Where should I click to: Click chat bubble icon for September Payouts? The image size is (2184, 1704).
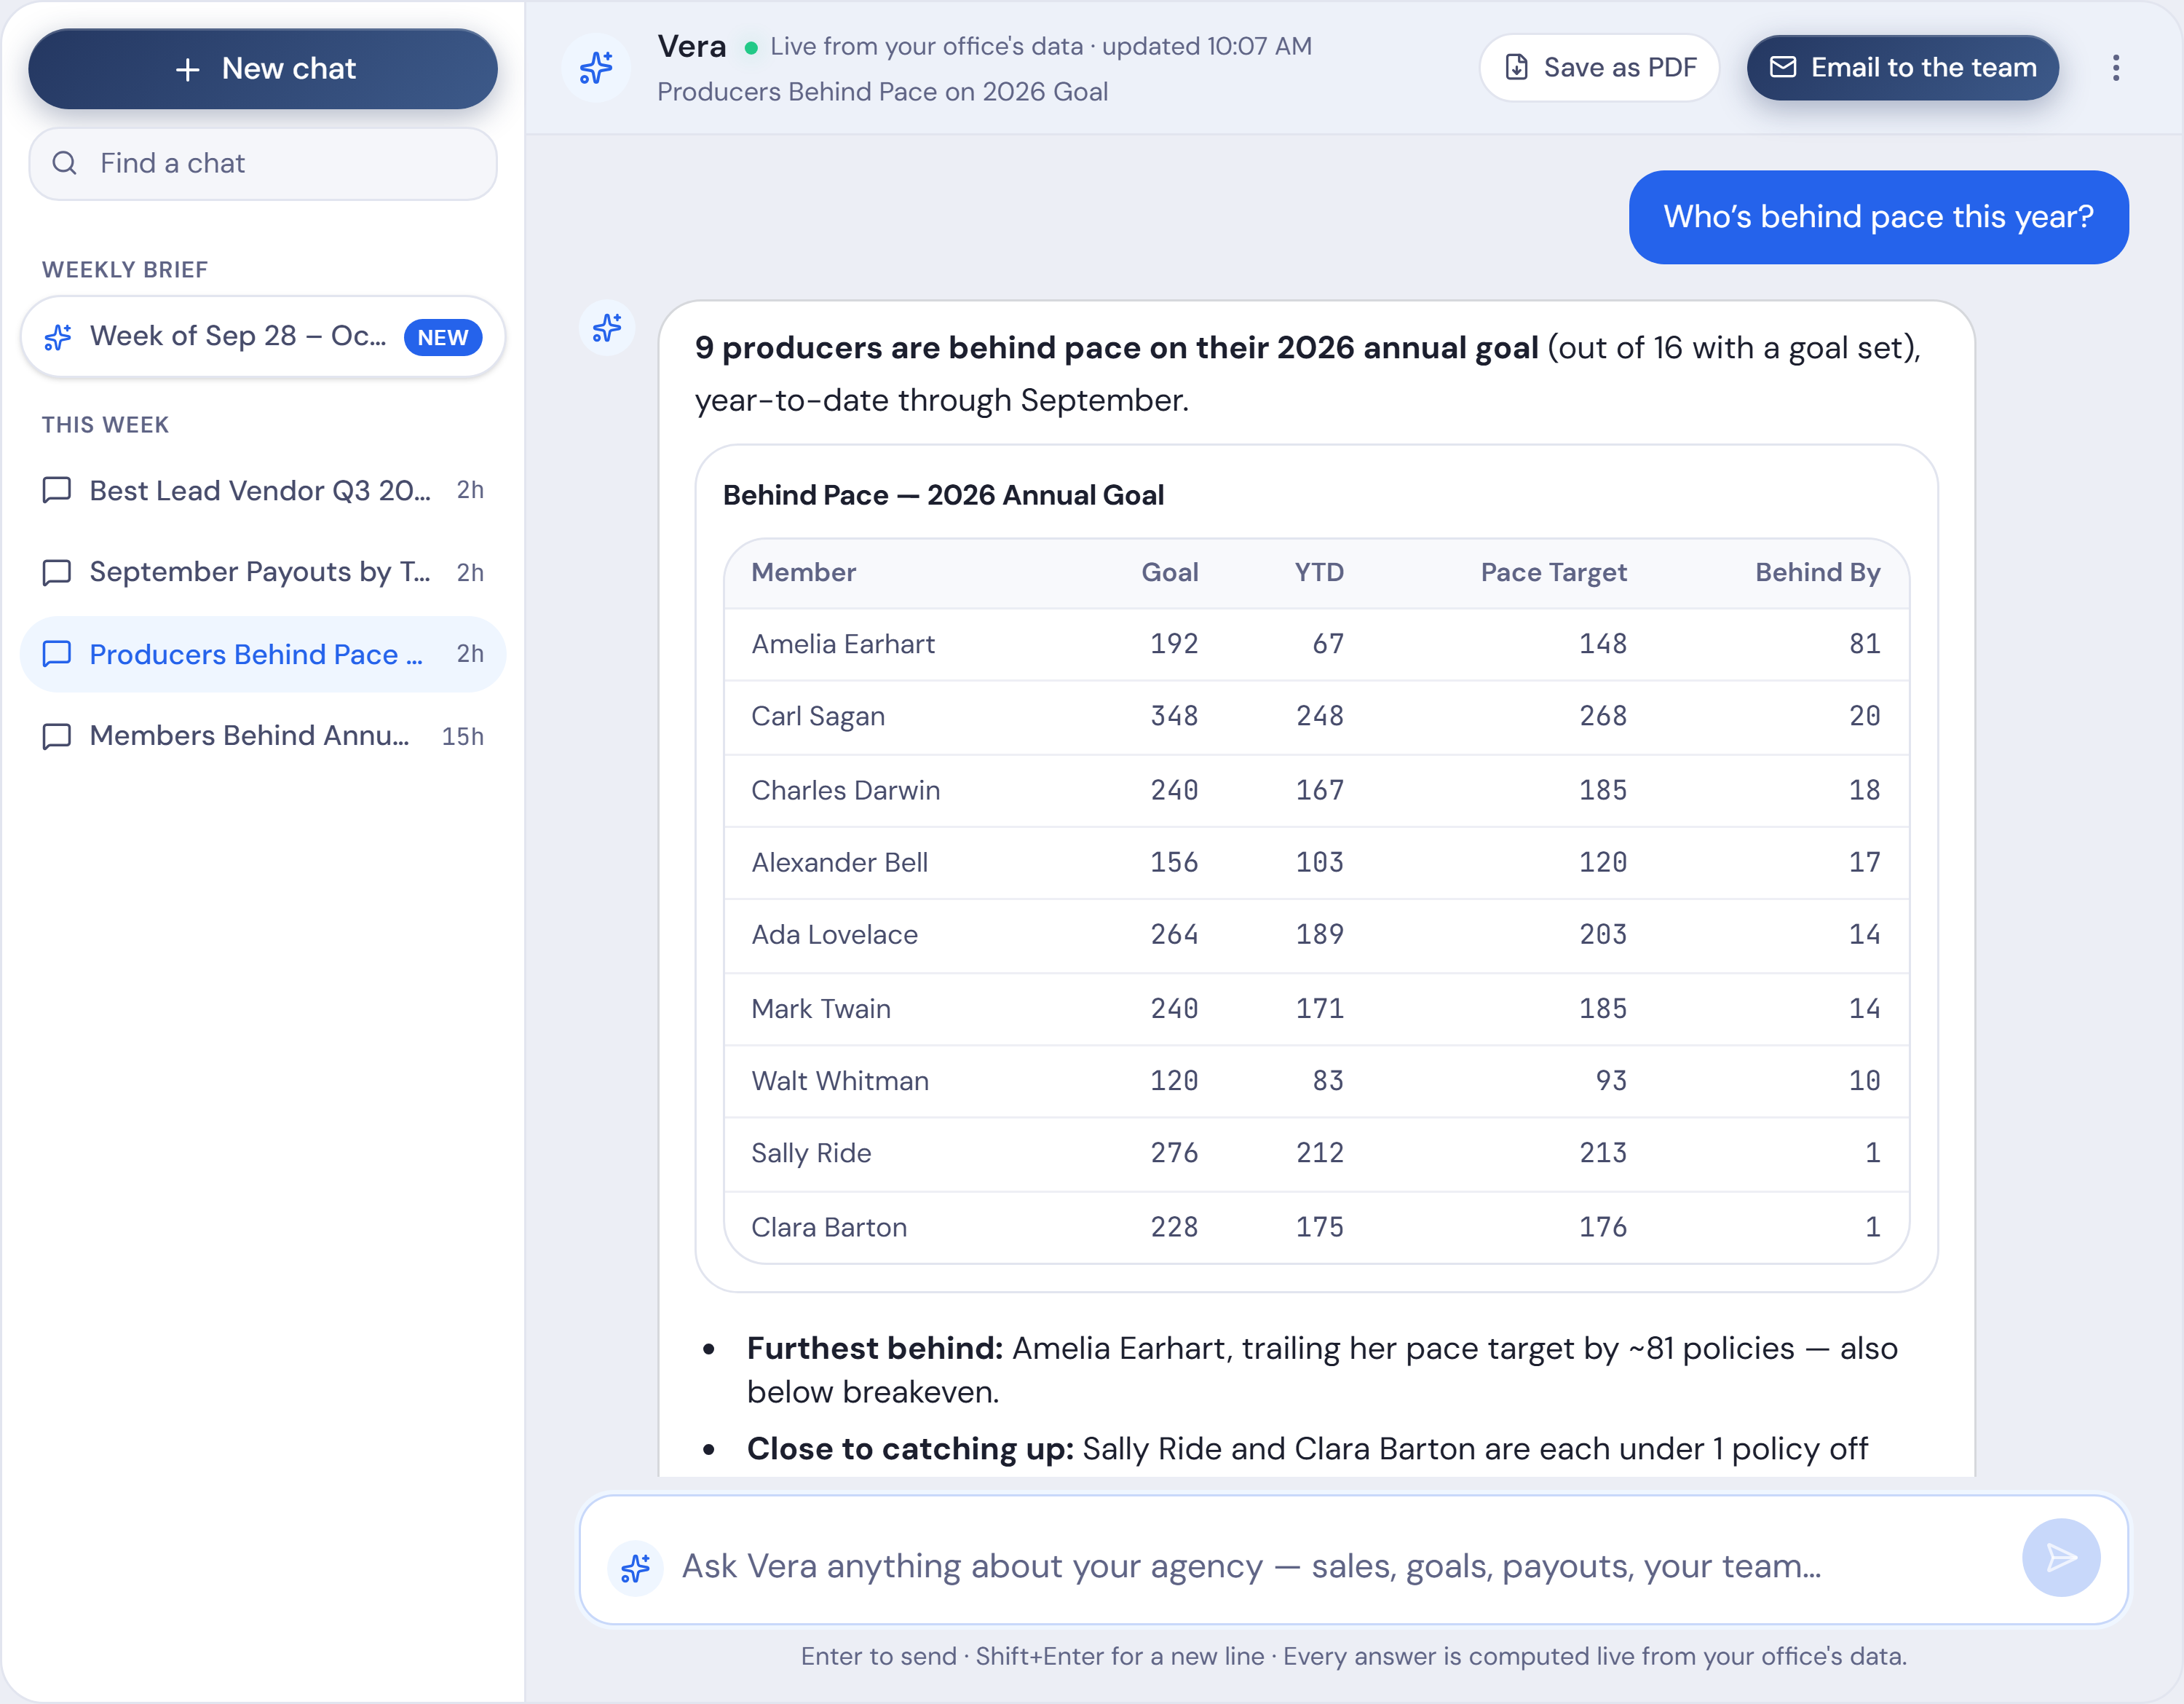(x=57, y=572)
